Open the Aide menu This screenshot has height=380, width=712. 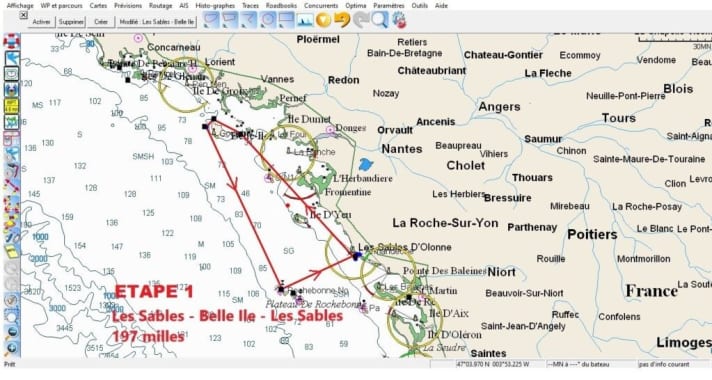[x=441, y=5]
